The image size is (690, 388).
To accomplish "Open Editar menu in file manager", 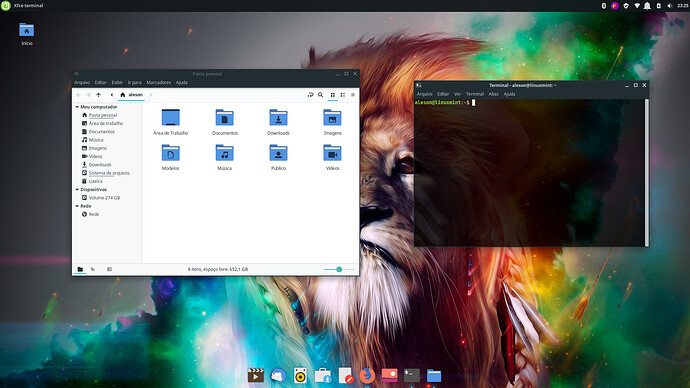I will [x=101, y=82].
